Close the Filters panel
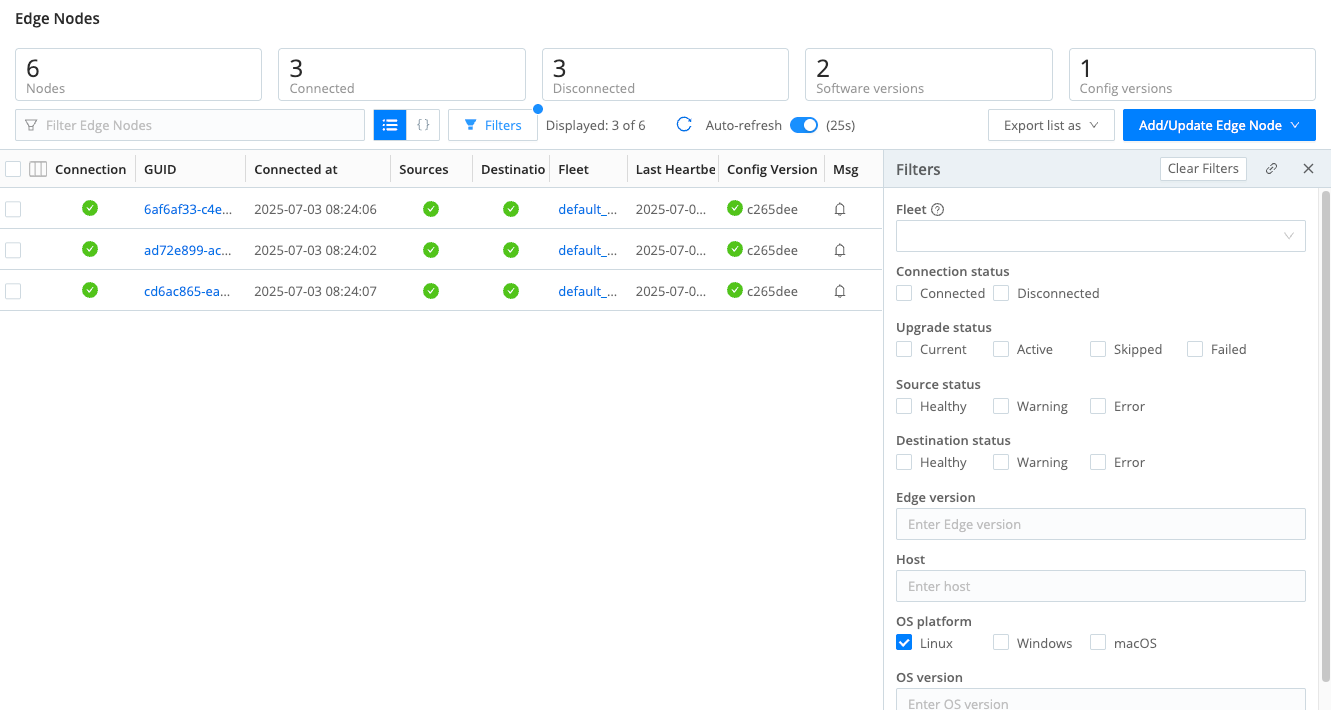This screenshot has width=1331, height=710. pyautogui.click(x=1308, y=169)
